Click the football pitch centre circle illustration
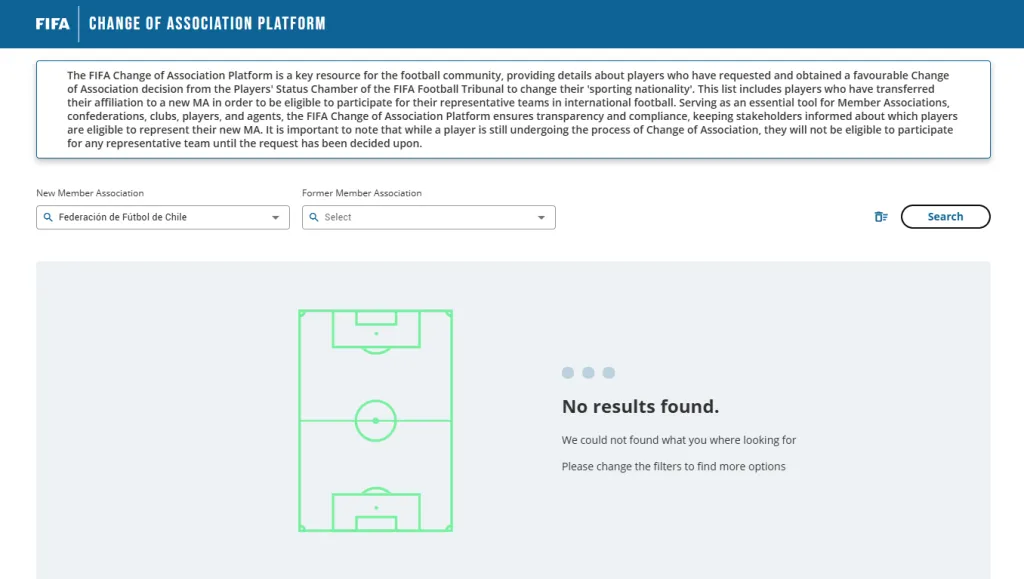 click(x=376, y=420)
